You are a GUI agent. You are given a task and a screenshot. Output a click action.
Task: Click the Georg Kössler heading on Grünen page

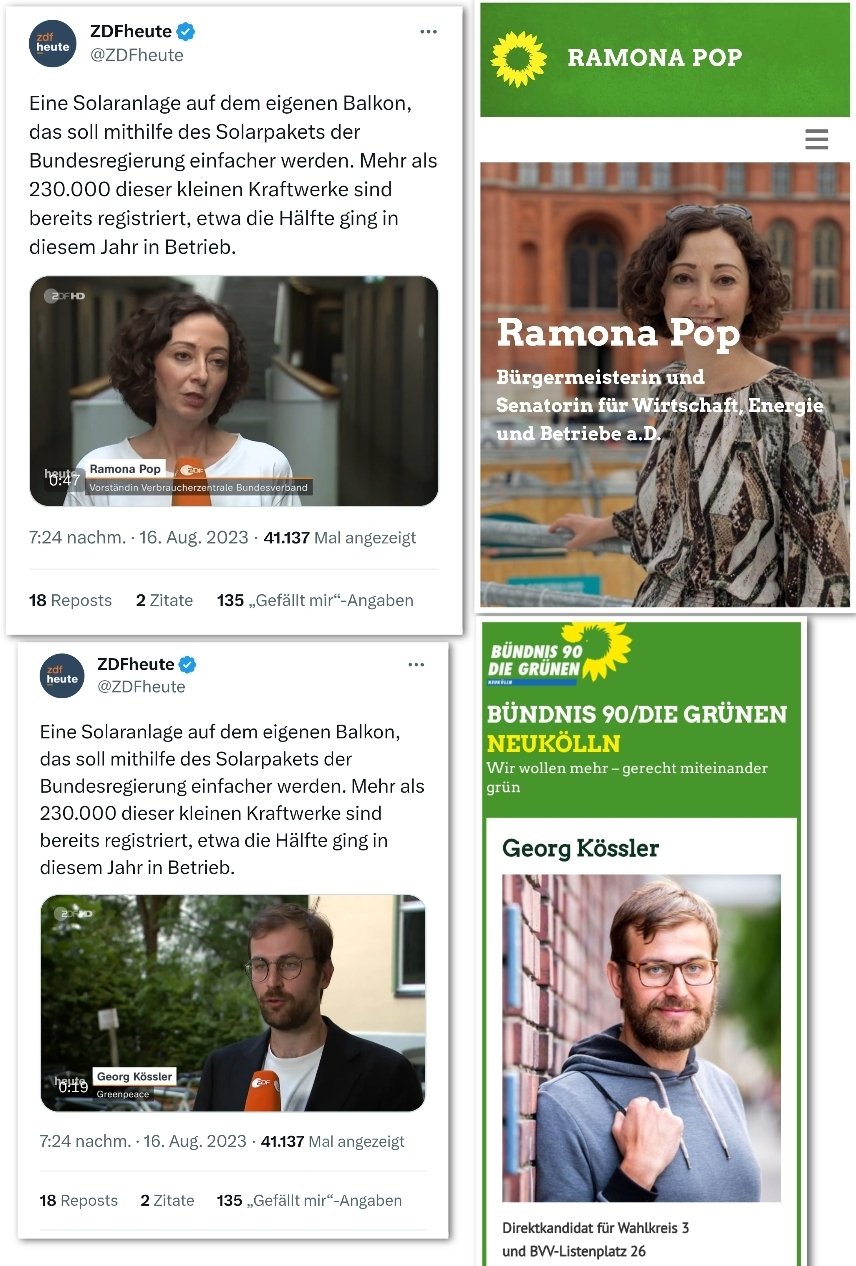pyautogui.click(x=580, y=849)
